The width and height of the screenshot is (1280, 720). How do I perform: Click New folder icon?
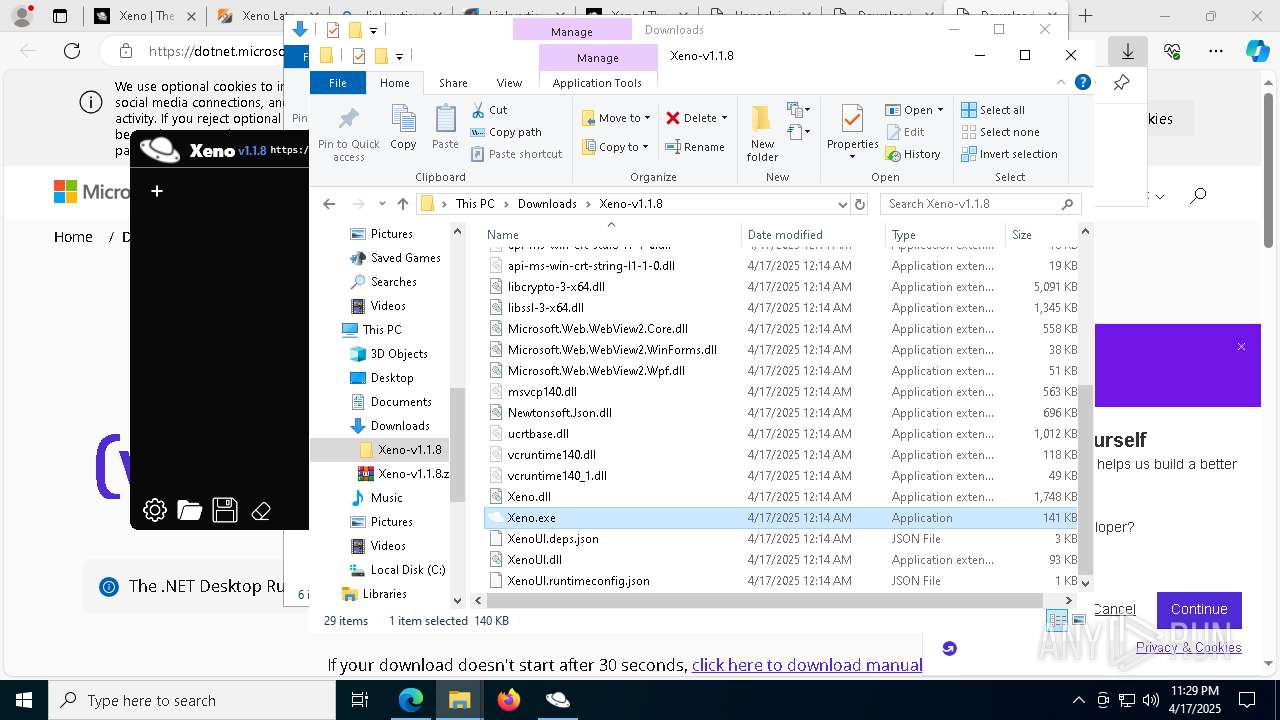point(762,132)
